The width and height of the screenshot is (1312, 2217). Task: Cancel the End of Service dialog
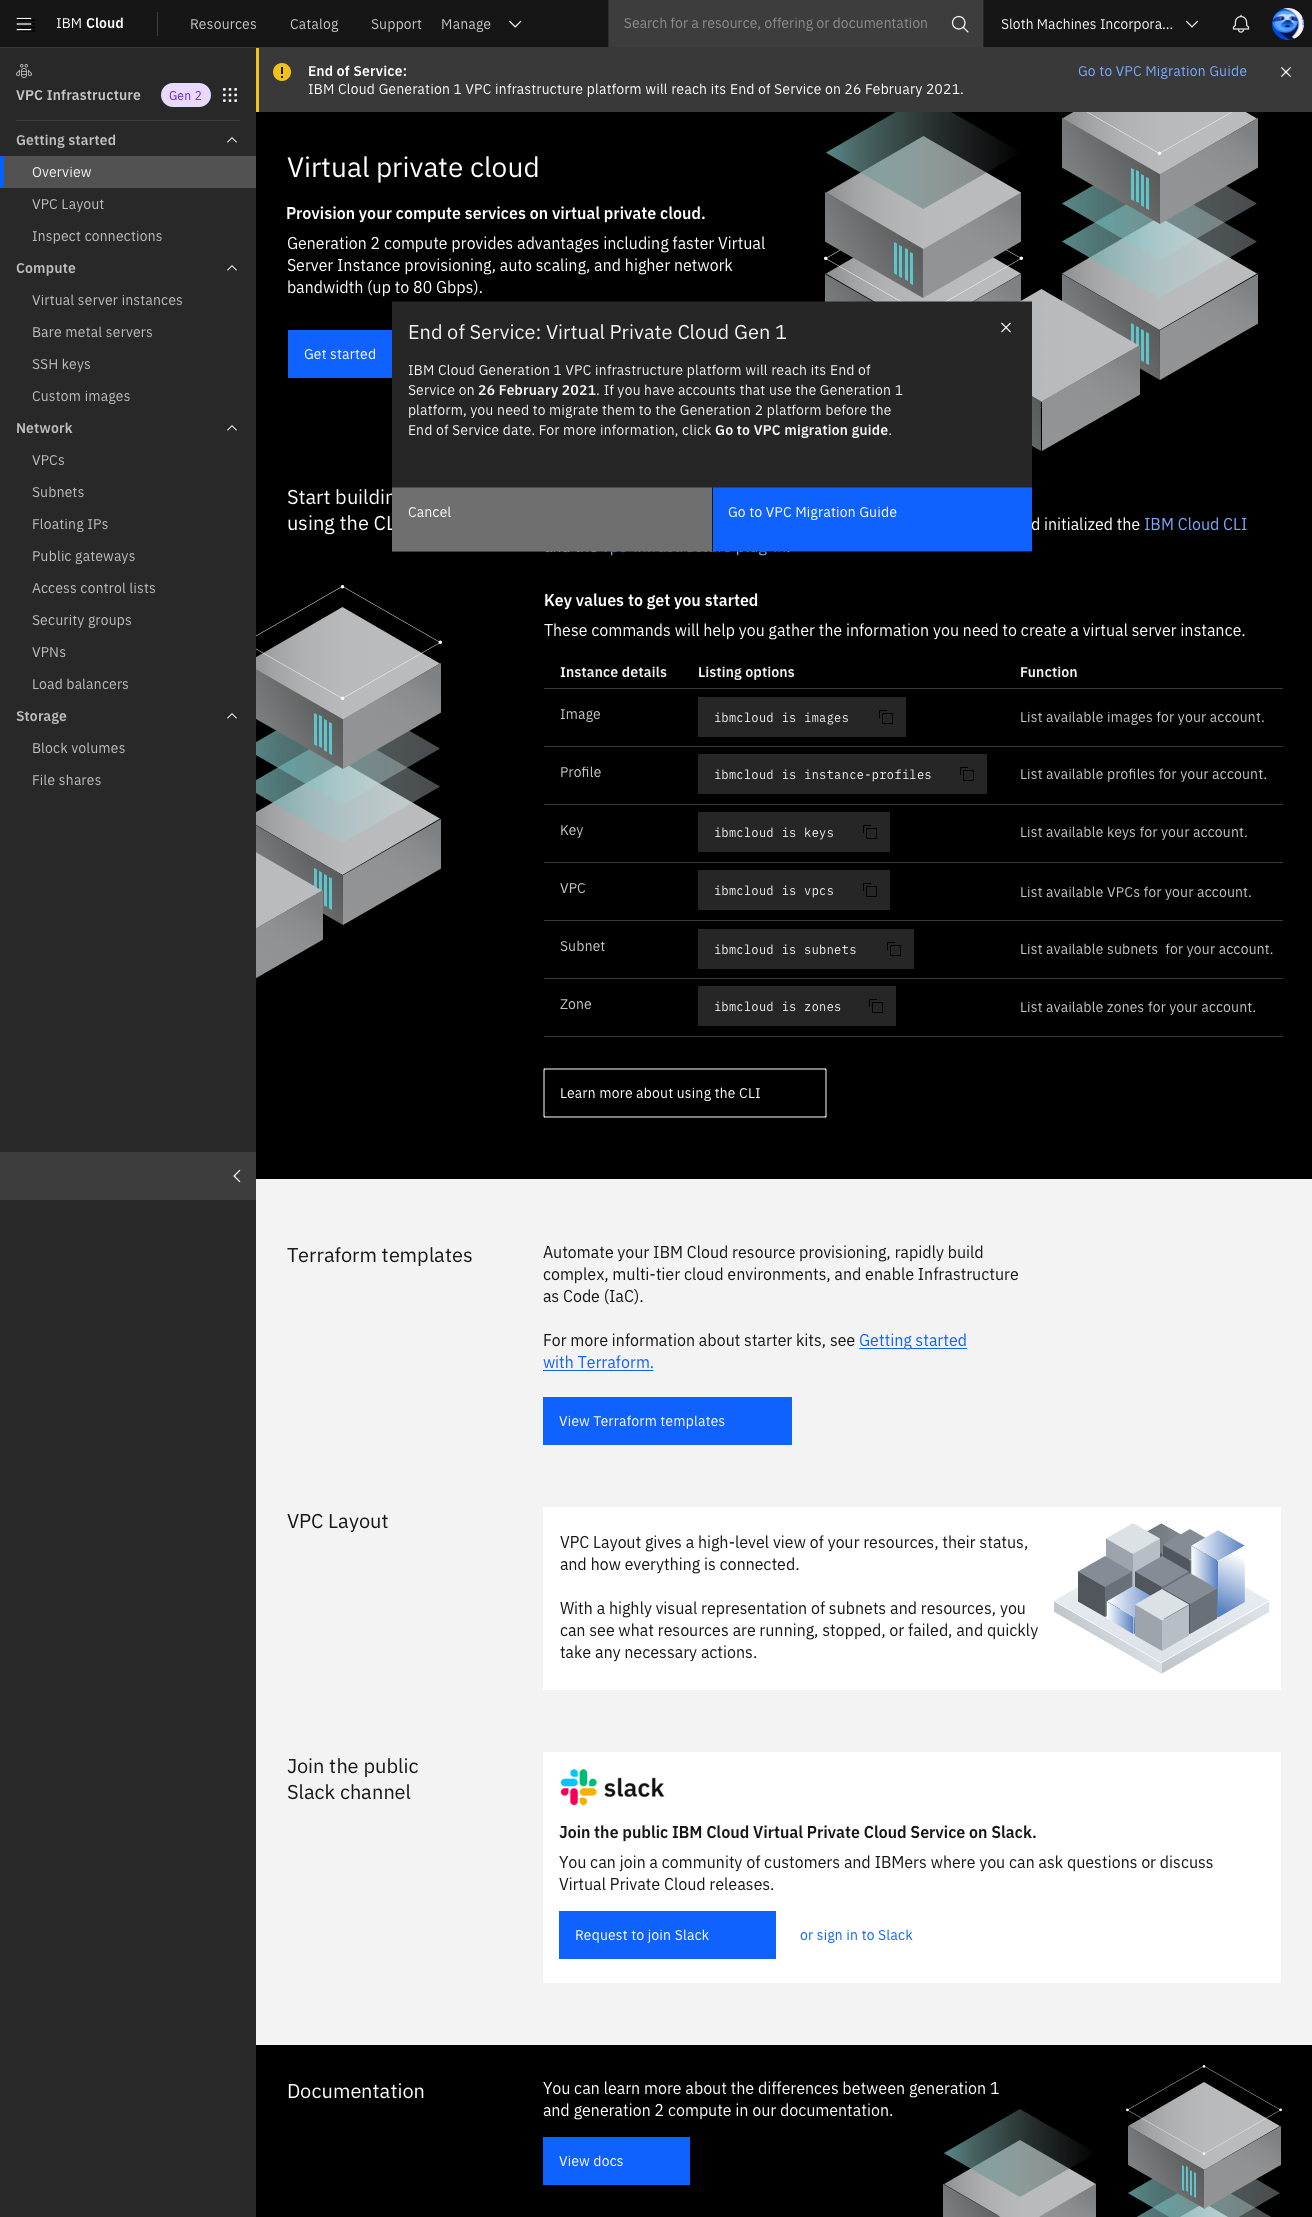(x=552, y=519)
